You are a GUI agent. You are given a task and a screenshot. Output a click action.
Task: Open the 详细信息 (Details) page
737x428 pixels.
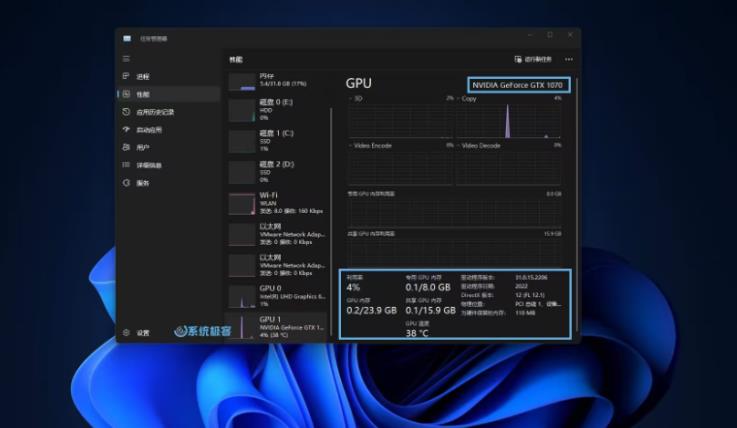(169, 165)
